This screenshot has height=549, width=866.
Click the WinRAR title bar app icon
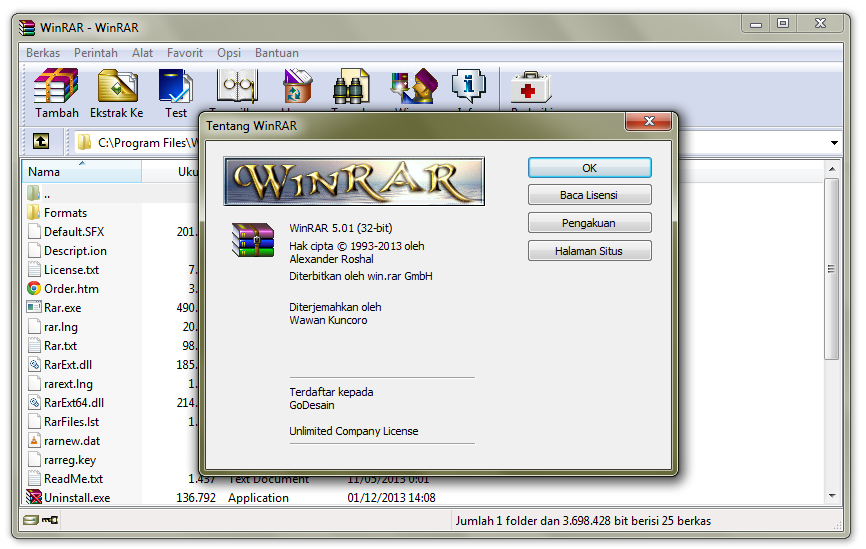click(27, 27)
